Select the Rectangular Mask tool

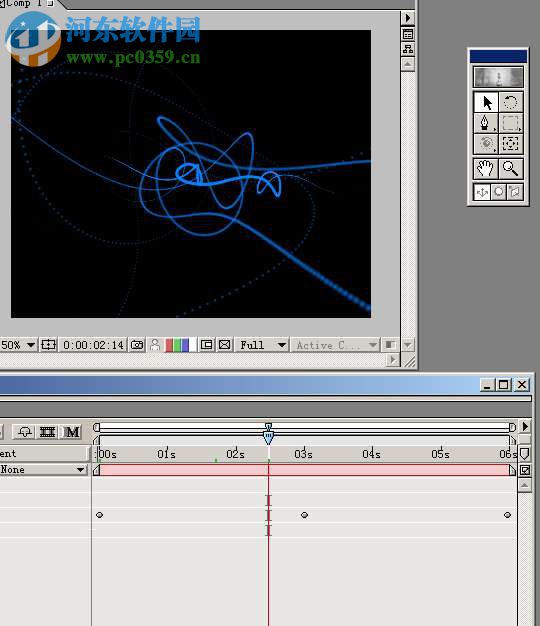click(x=510, y=123)
